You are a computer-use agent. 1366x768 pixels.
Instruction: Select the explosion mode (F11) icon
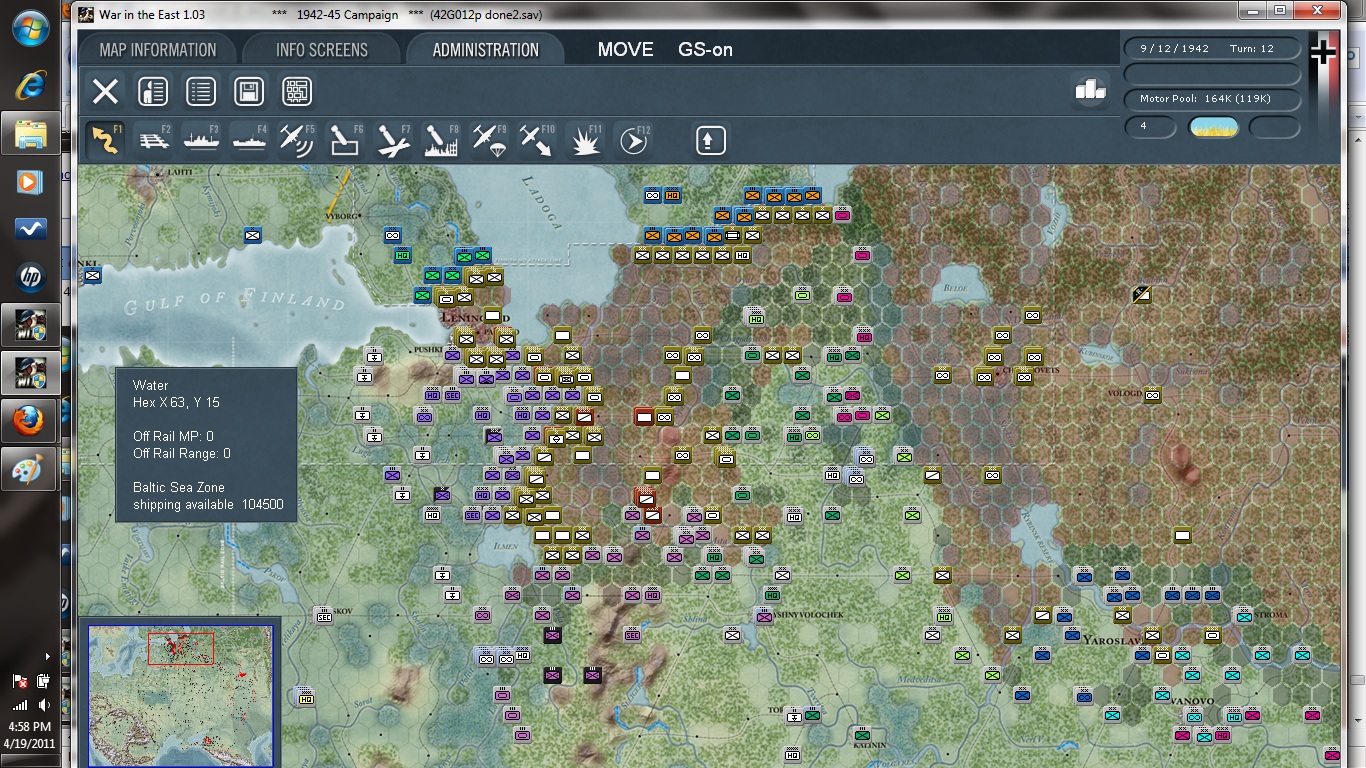coord(585,140)
